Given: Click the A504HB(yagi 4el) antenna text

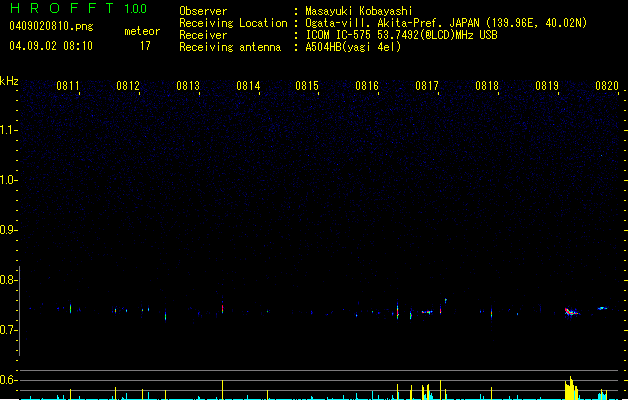Looking at the screenshot, I should coord(353,47).
